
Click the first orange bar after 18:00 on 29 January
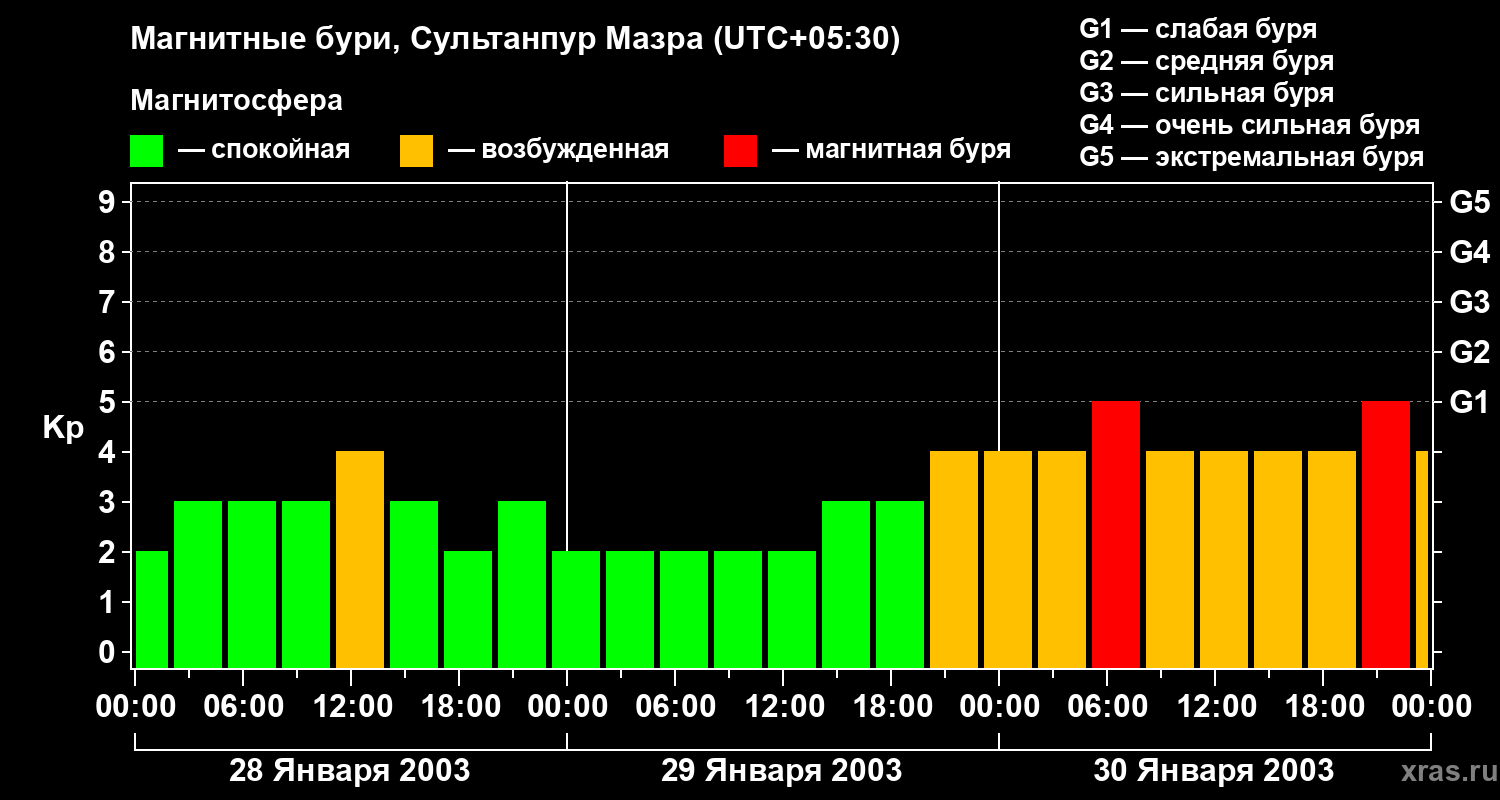(954, 560)
